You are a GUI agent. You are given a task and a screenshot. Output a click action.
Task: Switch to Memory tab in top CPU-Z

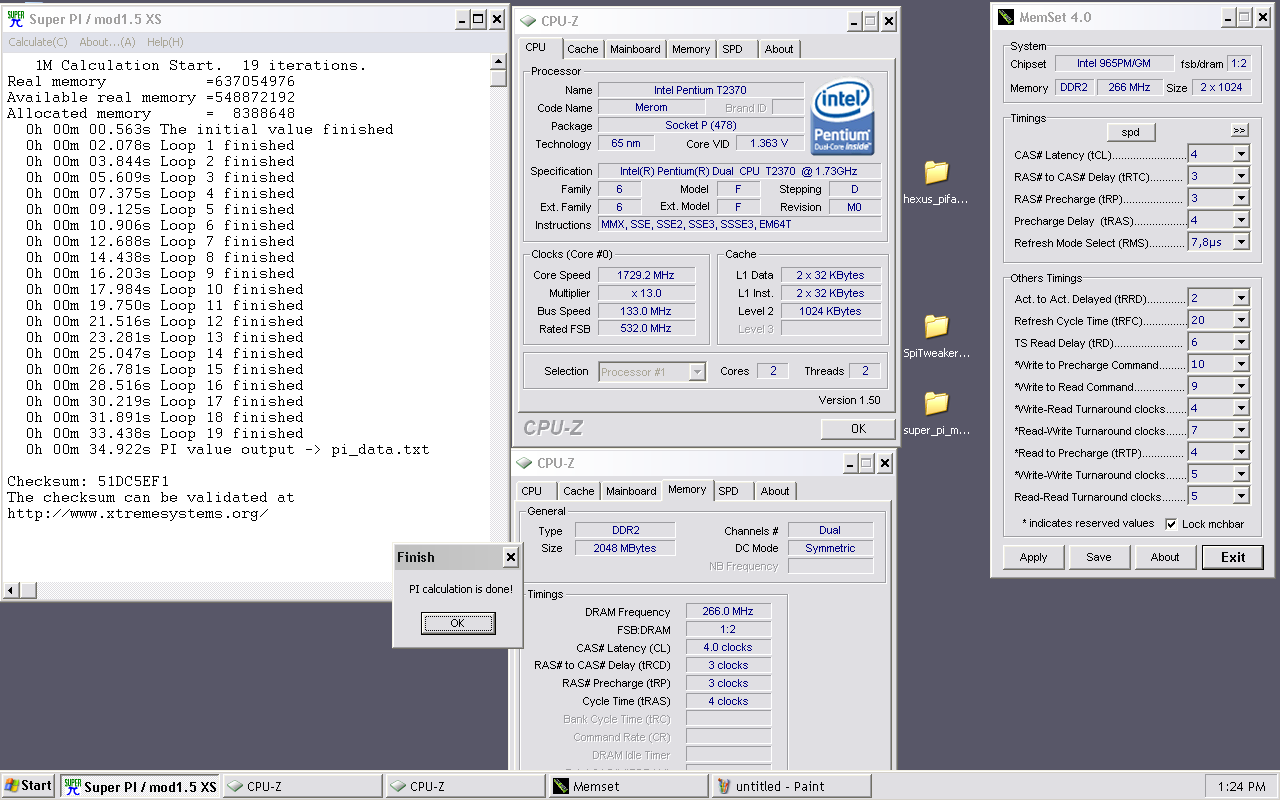coord(691,49)
